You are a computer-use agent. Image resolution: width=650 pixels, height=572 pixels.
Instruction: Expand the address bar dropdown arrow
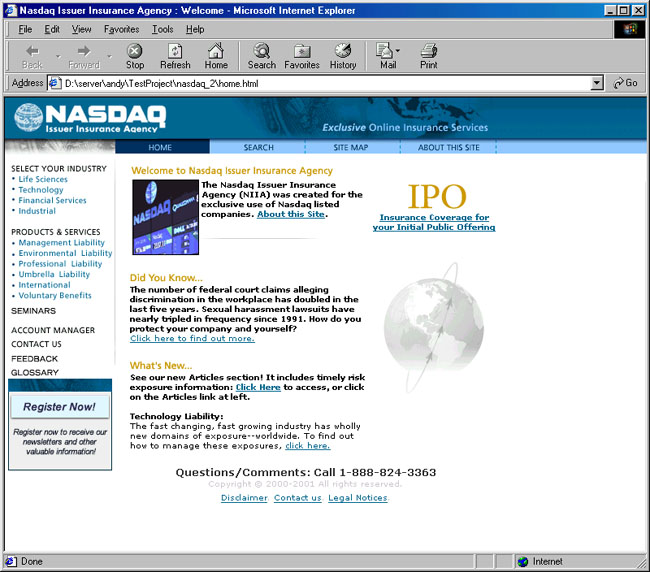click(597, 84)
